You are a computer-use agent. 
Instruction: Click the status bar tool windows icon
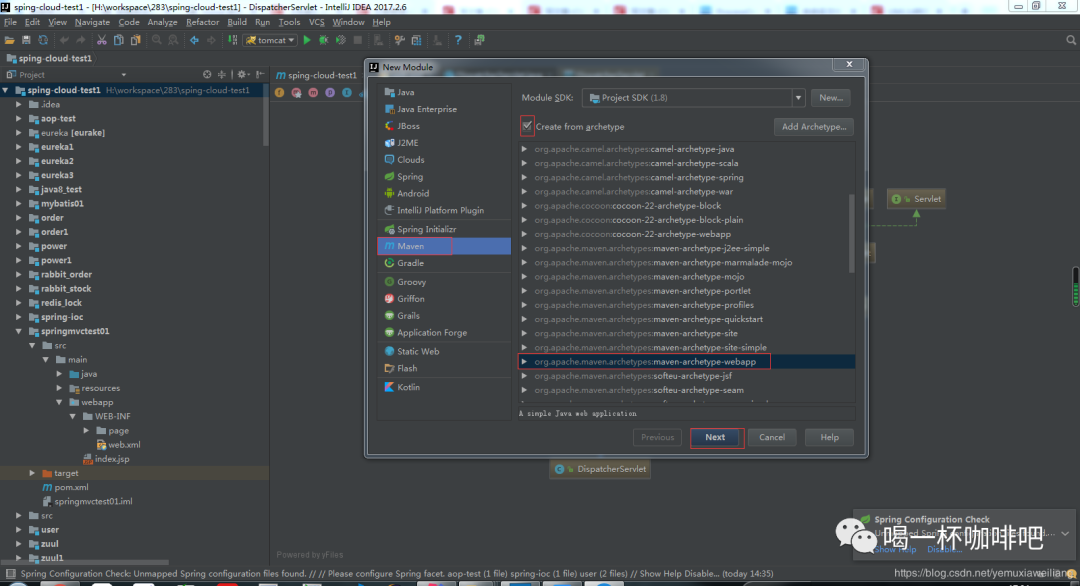pos(10,574)
